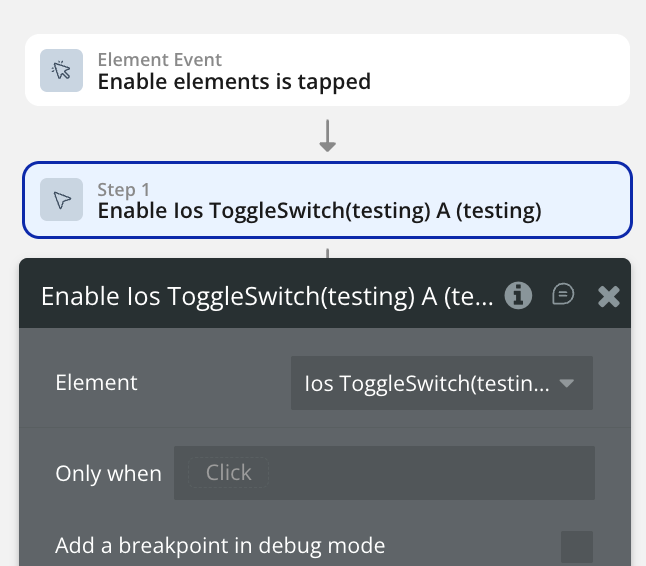646x566 pixels.
Task: Select the highlighted Step 1 action card
Action: [327, 200]
